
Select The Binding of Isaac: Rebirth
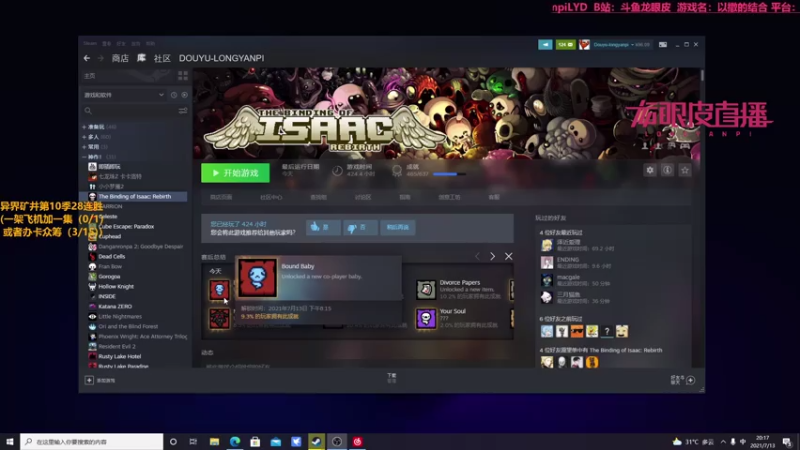134,196
